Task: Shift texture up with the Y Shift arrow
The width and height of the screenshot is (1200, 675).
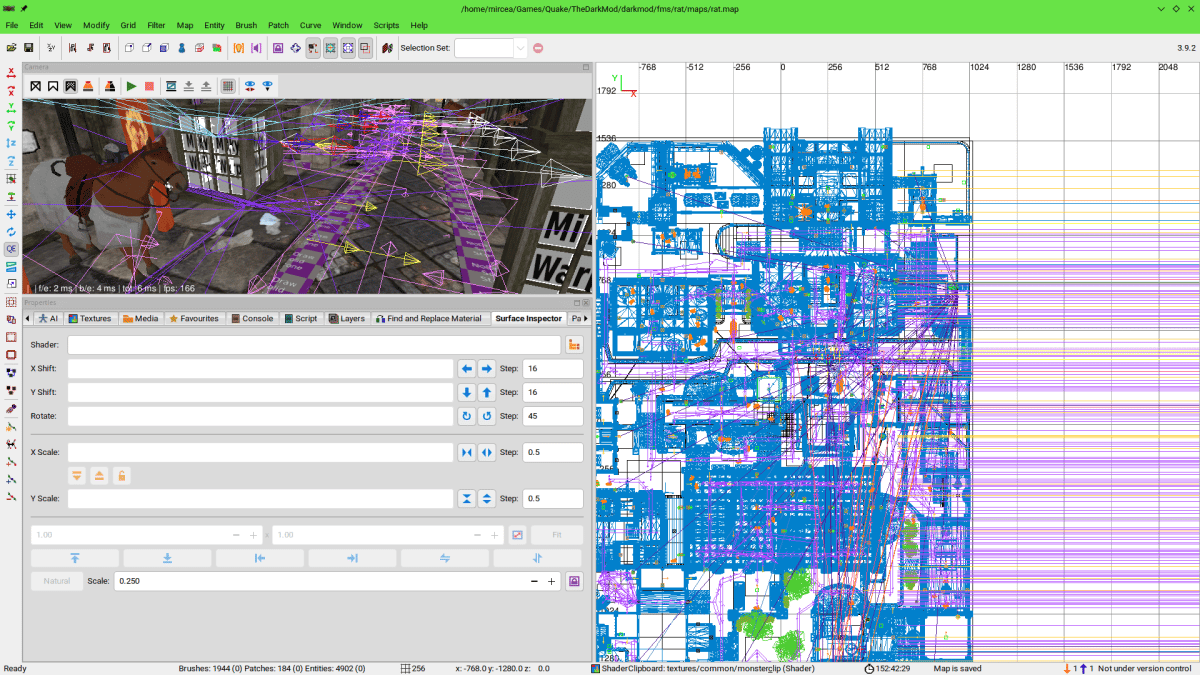Action: [x=486, y=393]
